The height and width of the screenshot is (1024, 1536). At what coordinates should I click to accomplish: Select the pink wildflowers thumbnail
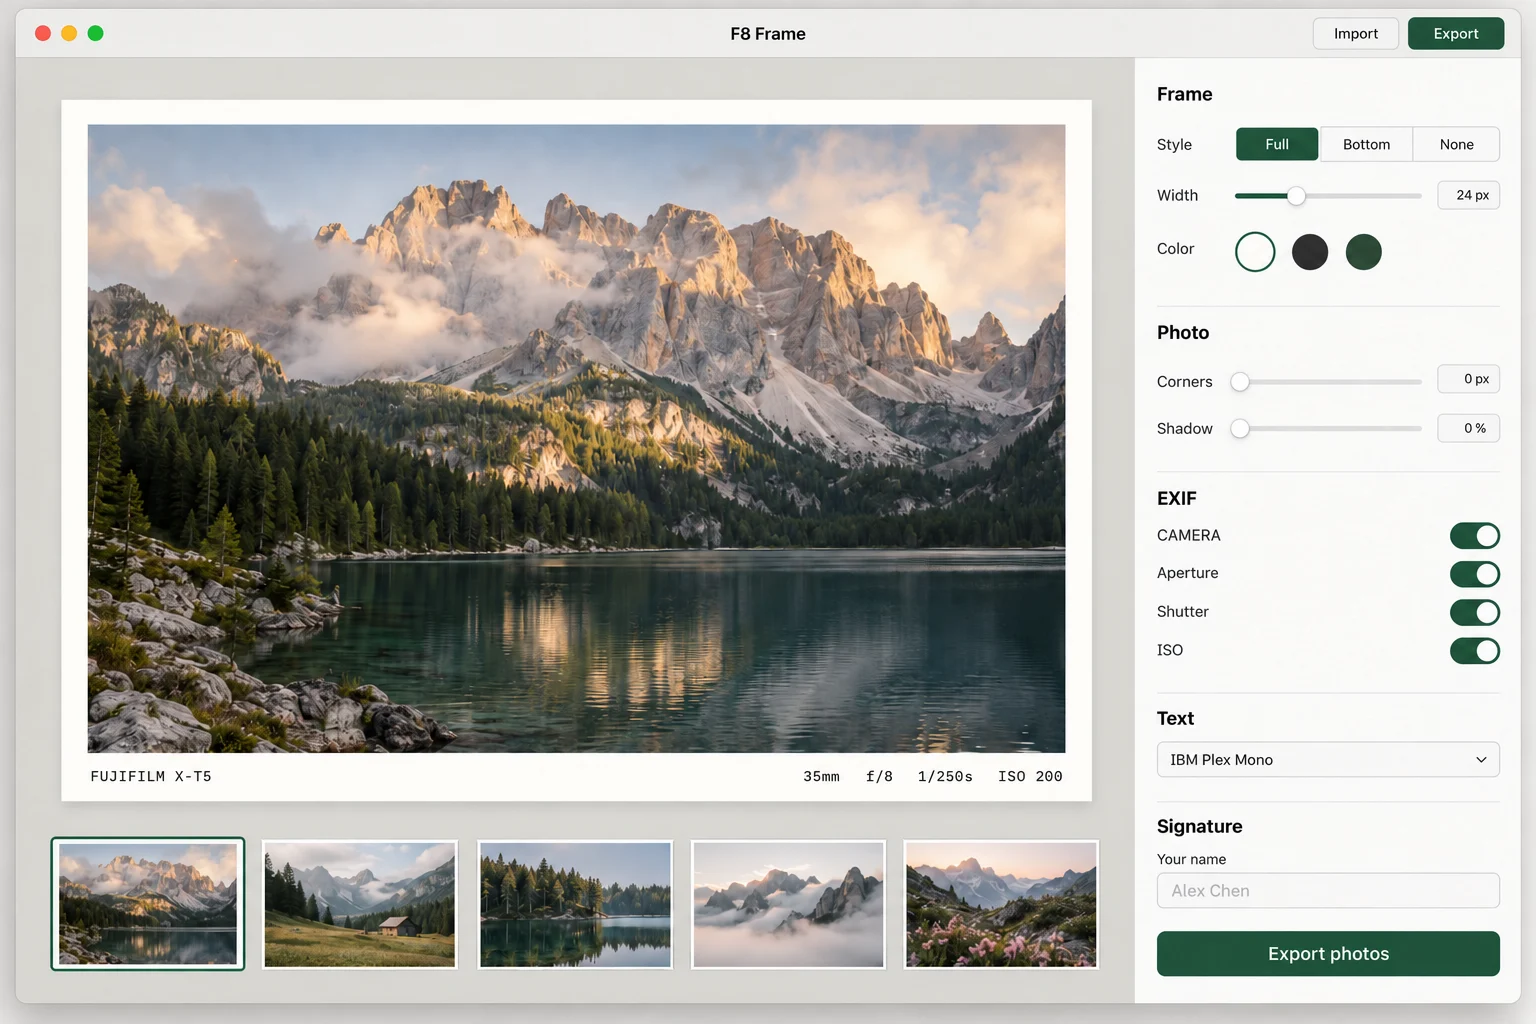pyautogui.click(x=1001, y=904)
